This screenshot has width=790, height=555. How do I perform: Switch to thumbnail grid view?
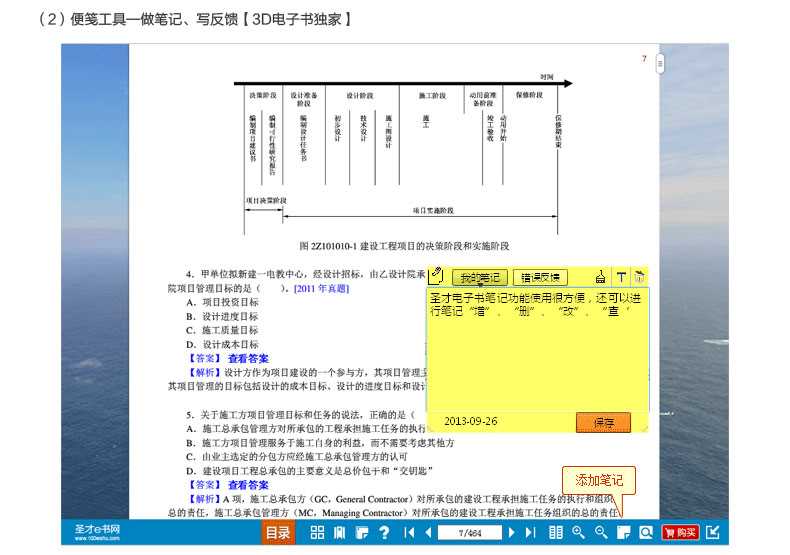click(317, 533)
